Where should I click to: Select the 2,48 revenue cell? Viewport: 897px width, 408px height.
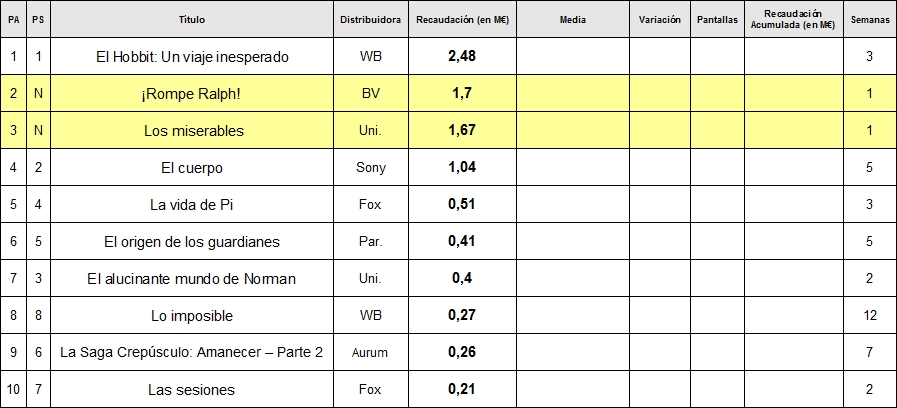click(462, 57)
